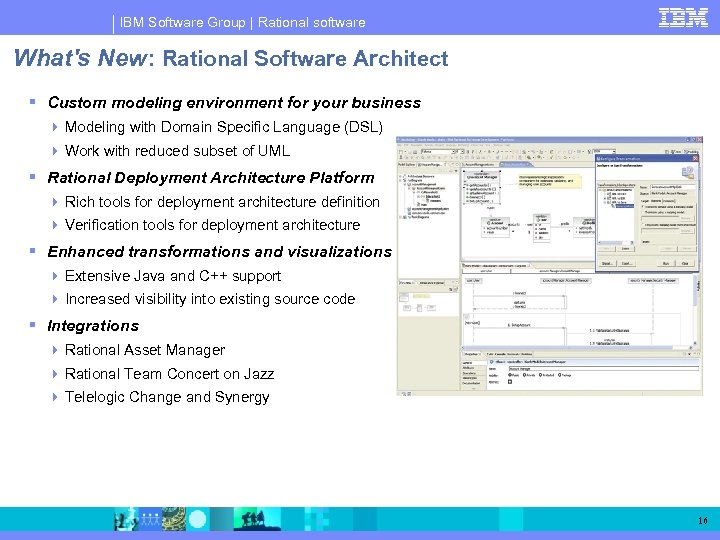
Task: Click 'Extensive Java and C++ support' bullet
Action: point(173,276)
